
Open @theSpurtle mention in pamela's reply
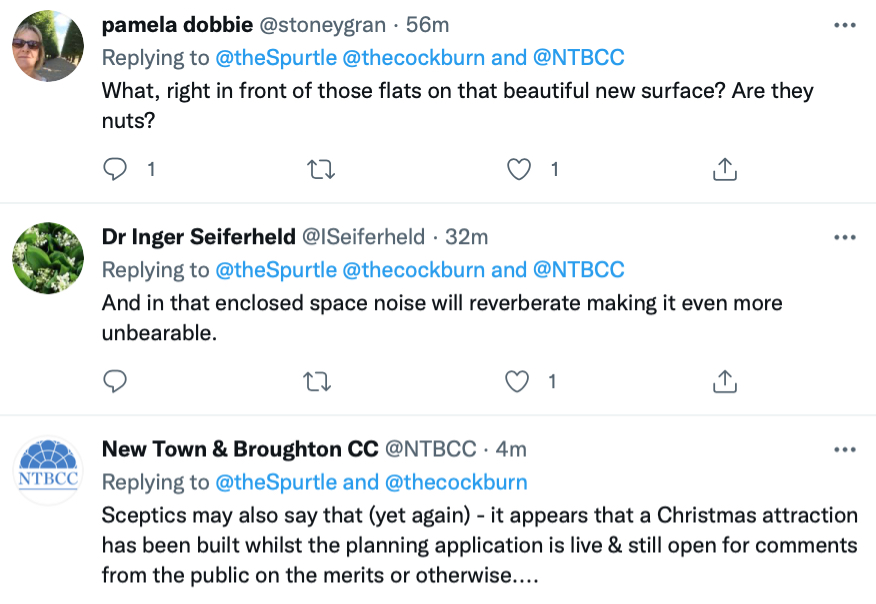pos(276,58)
